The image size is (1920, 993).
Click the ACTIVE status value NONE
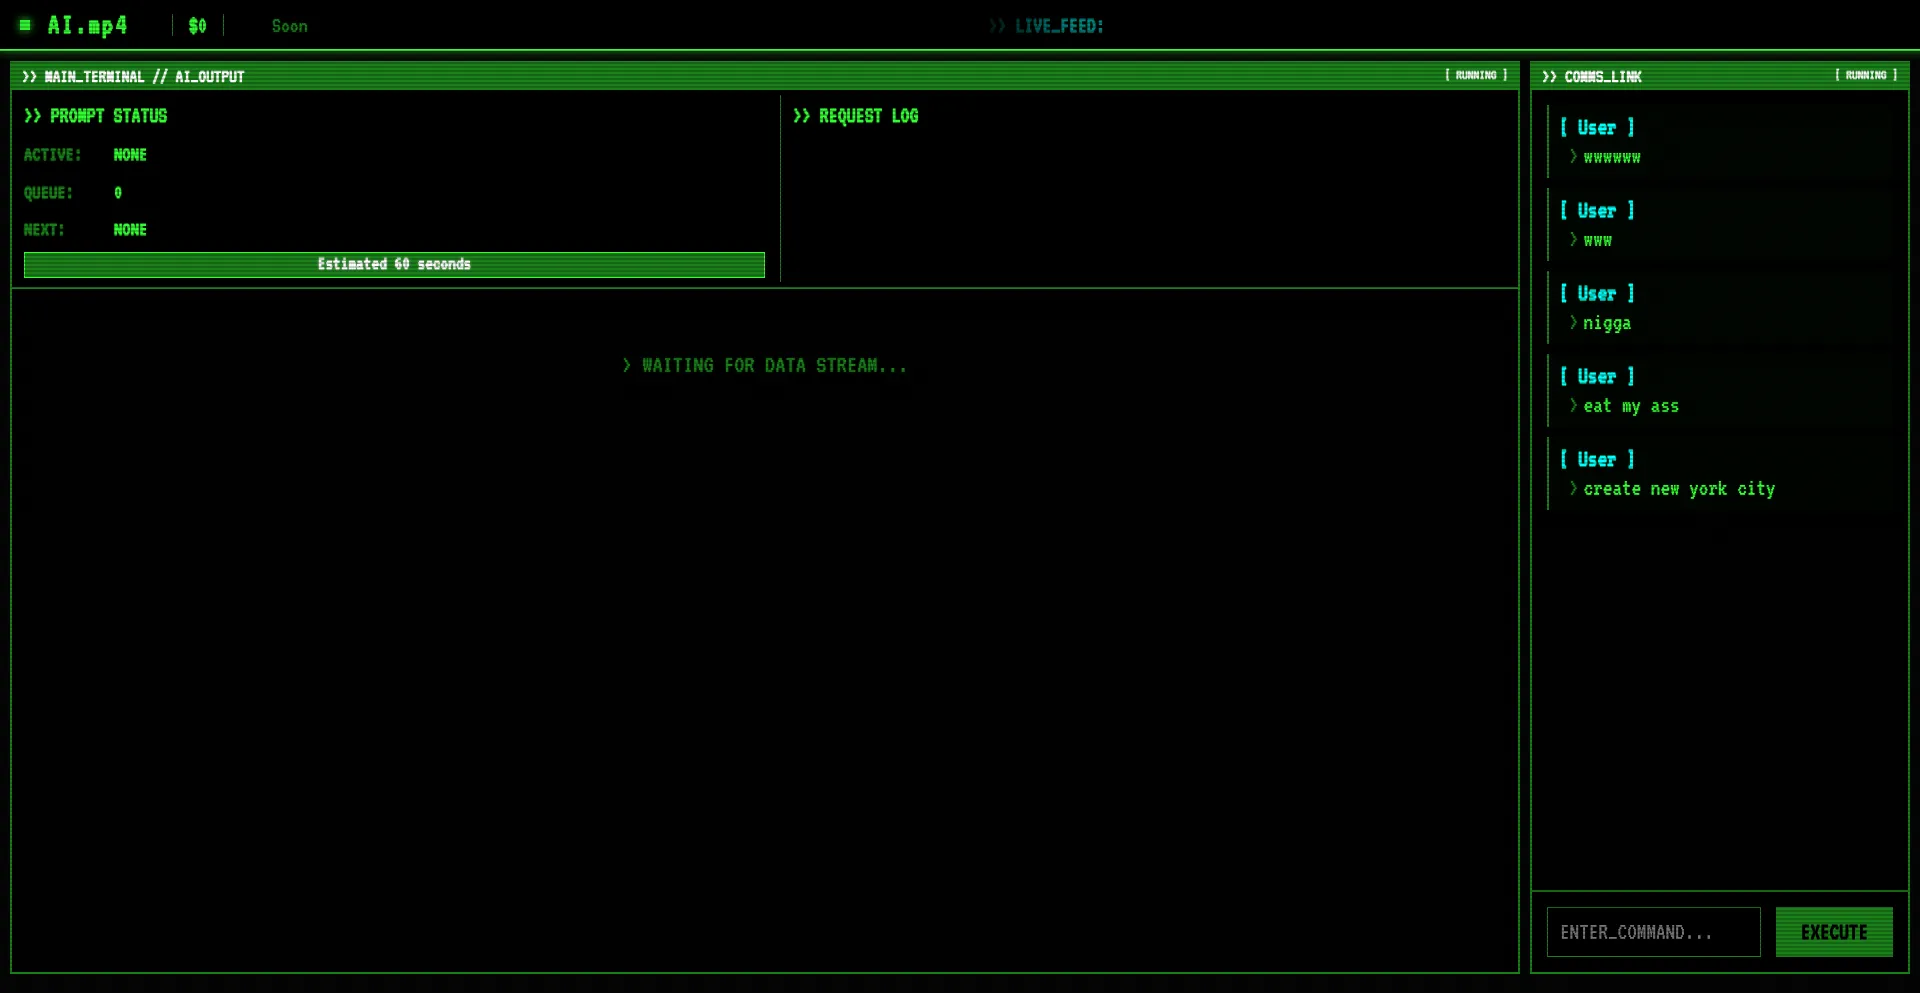(130, 155)
